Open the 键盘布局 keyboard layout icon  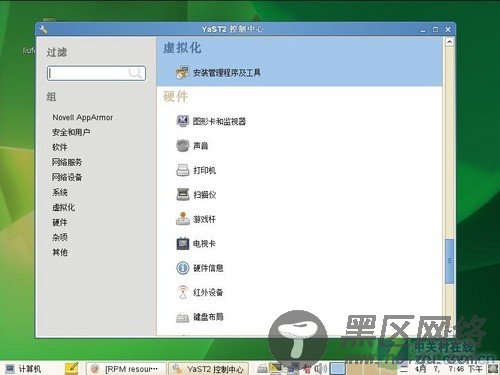click(182, 317)
